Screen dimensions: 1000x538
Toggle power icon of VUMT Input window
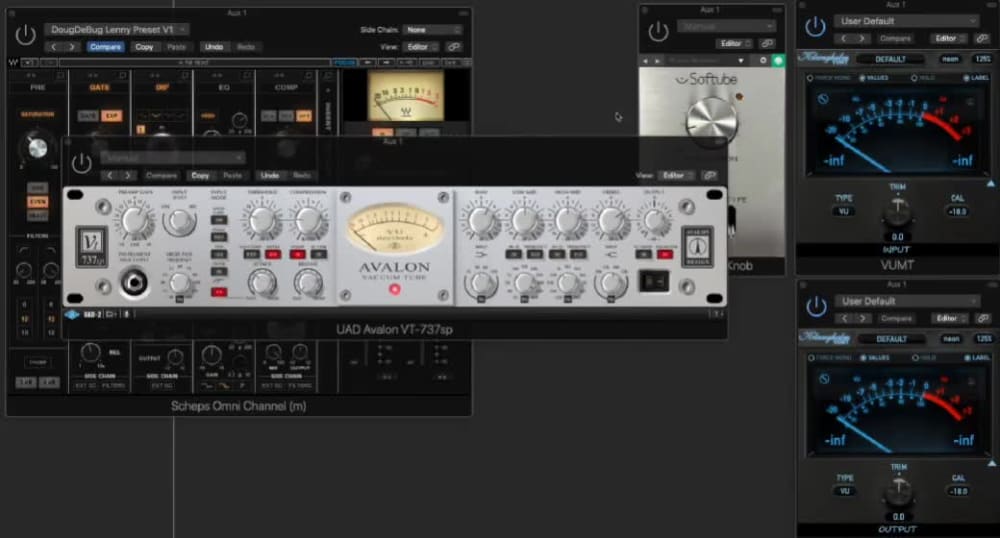click(815, 27)
